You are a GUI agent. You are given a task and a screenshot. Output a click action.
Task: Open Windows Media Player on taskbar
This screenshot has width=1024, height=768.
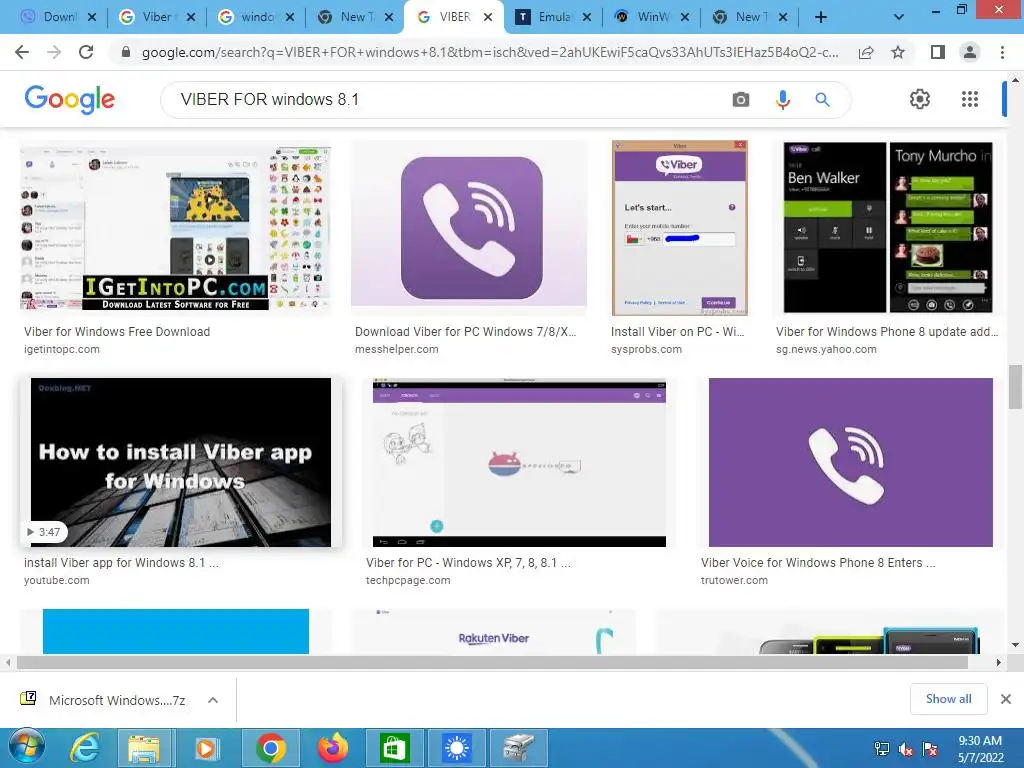coord(206,748)
